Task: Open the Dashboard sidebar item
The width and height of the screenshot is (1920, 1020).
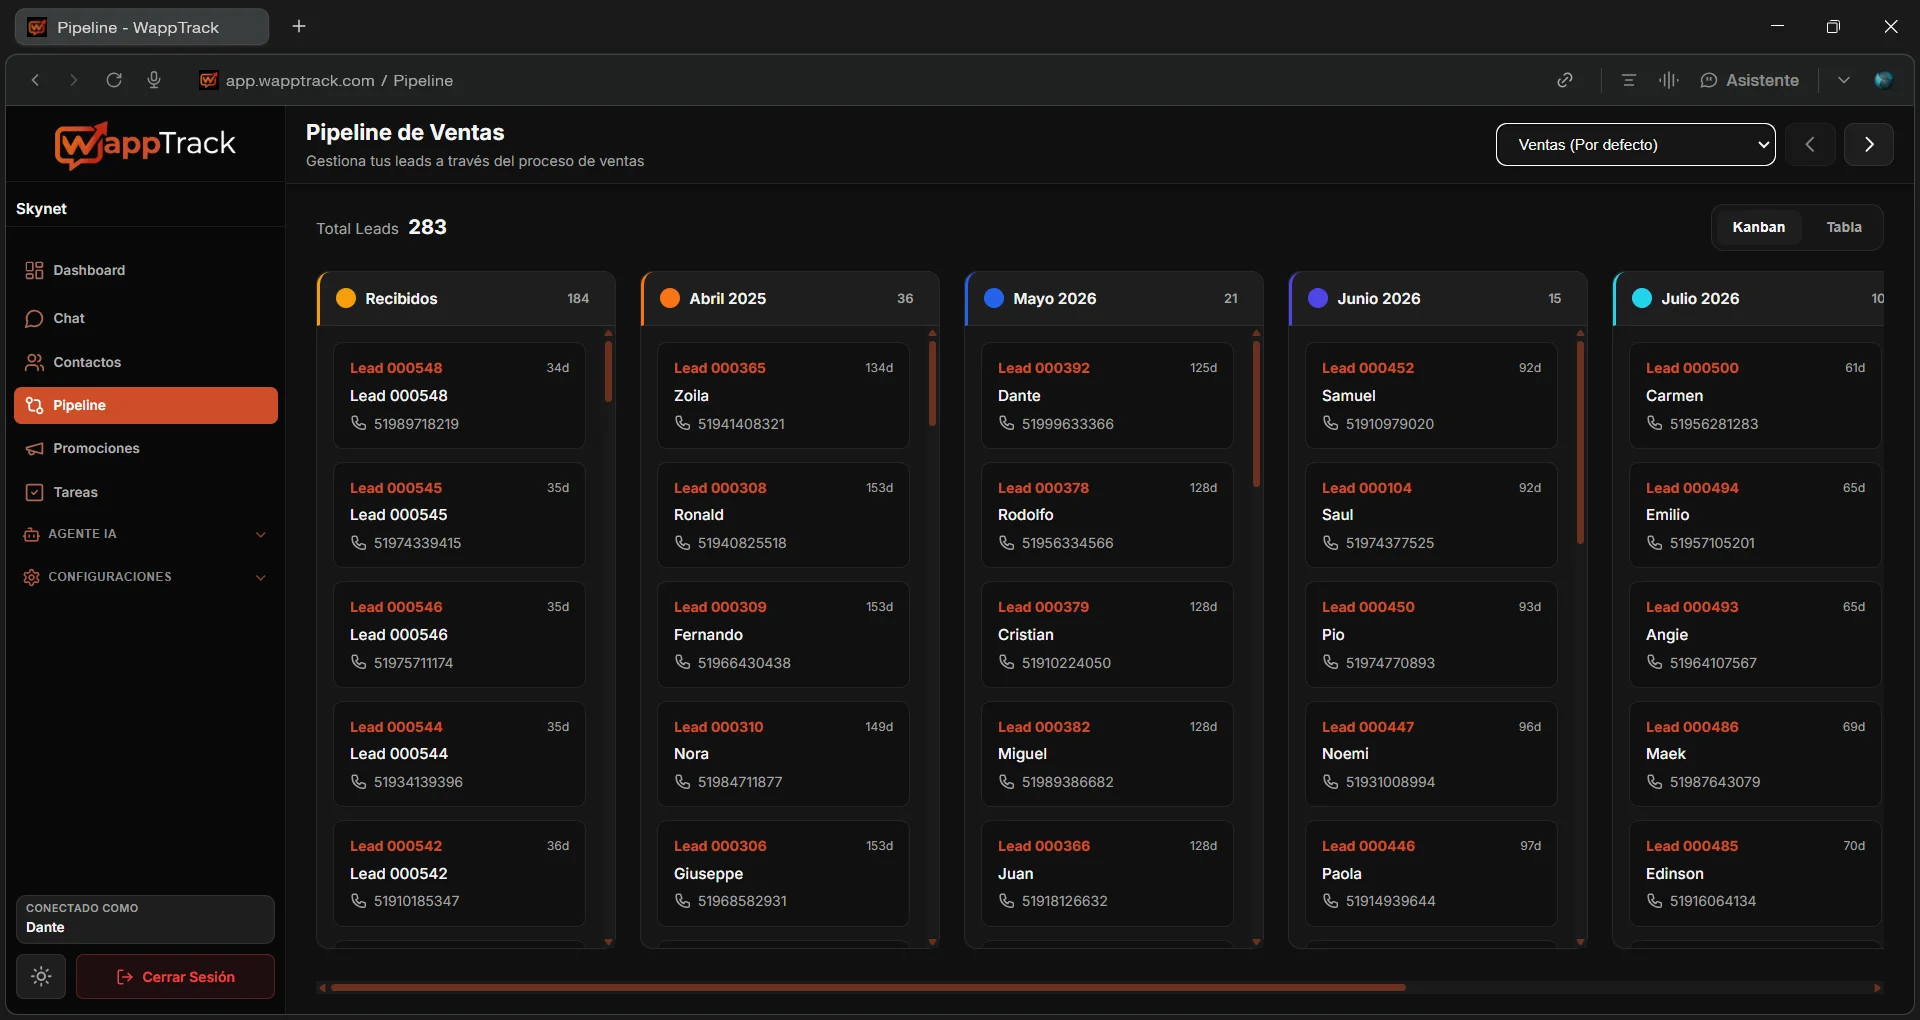Action: click(x=146, y=270)
